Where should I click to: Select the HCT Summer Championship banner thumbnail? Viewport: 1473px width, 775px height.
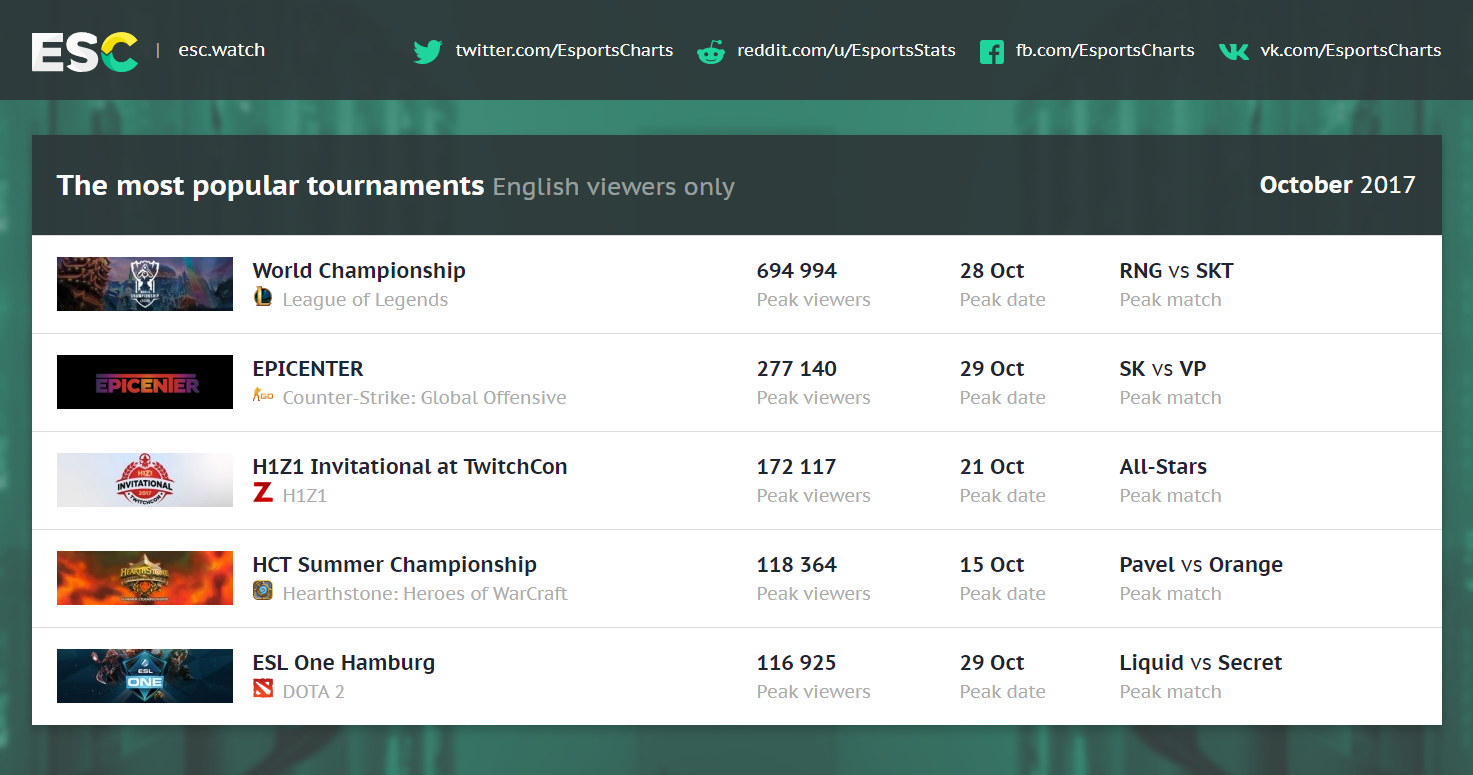(145, 578)
